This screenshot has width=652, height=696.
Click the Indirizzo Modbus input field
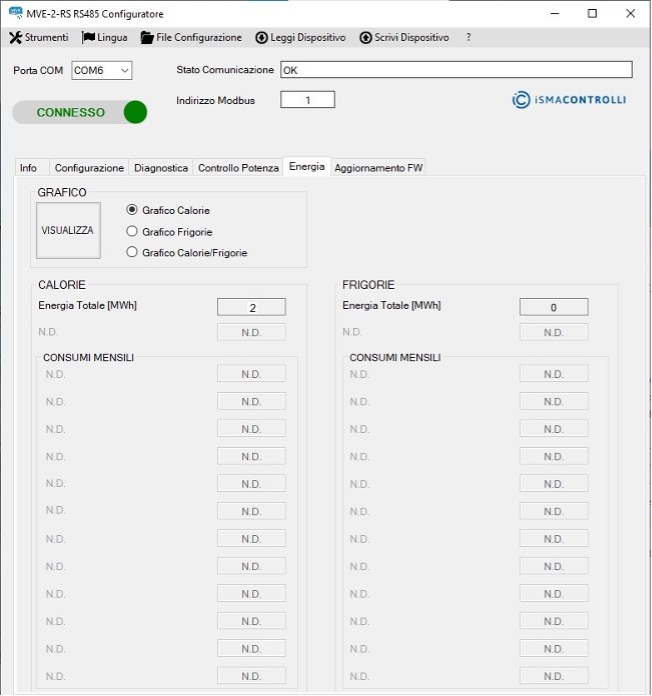pos(307,100)
